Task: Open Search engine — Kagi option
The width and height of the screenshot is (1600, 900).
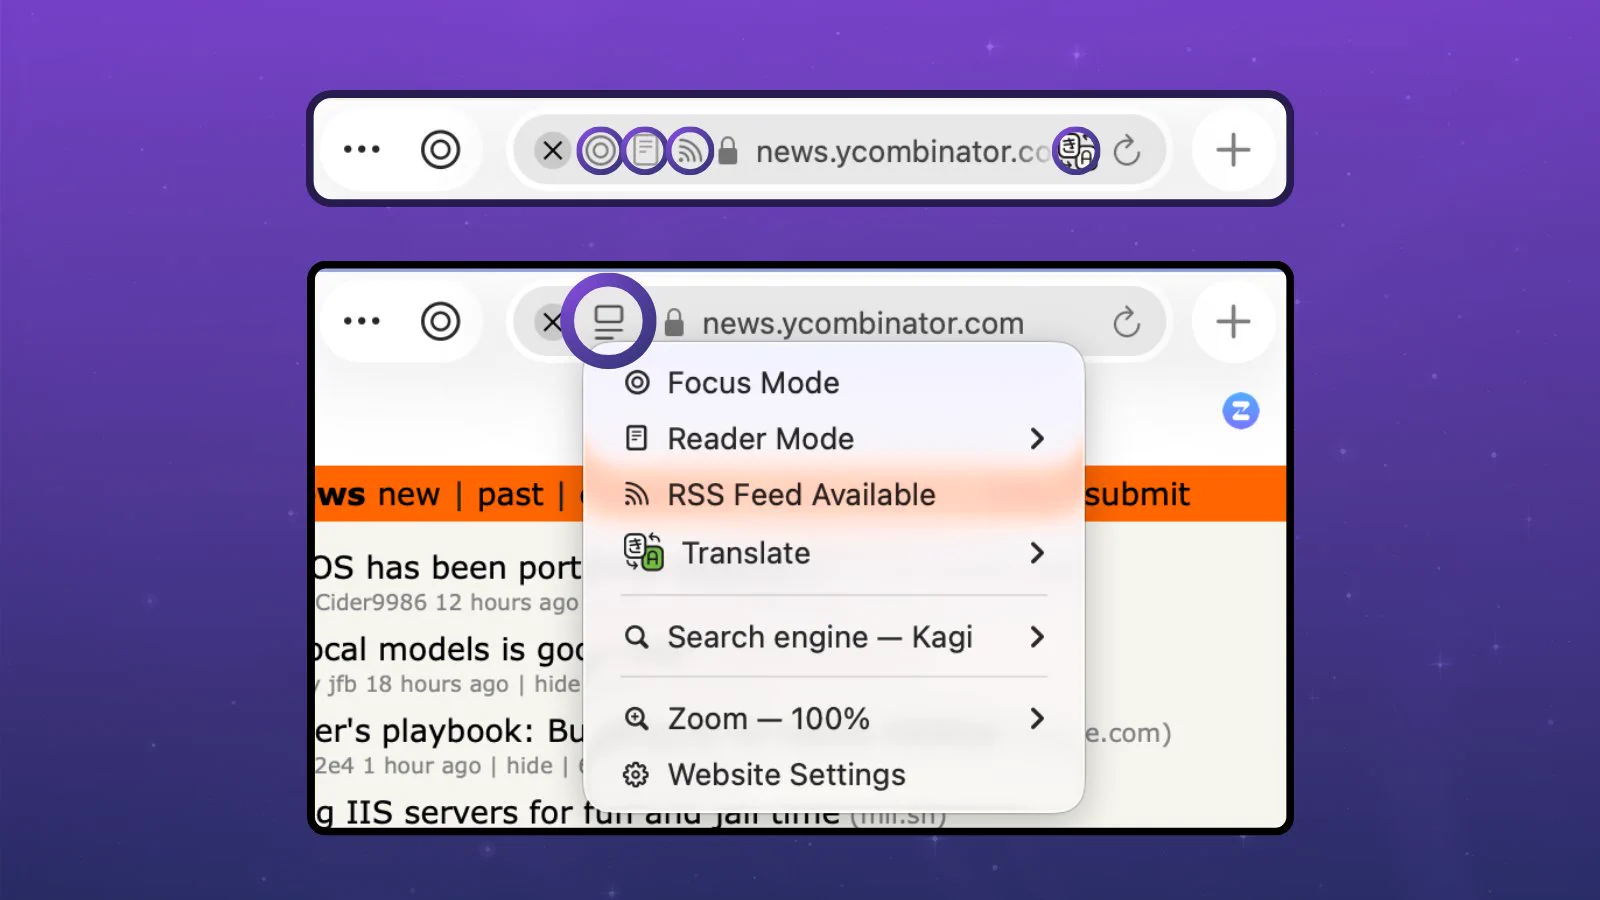Action: click(833, 637)
